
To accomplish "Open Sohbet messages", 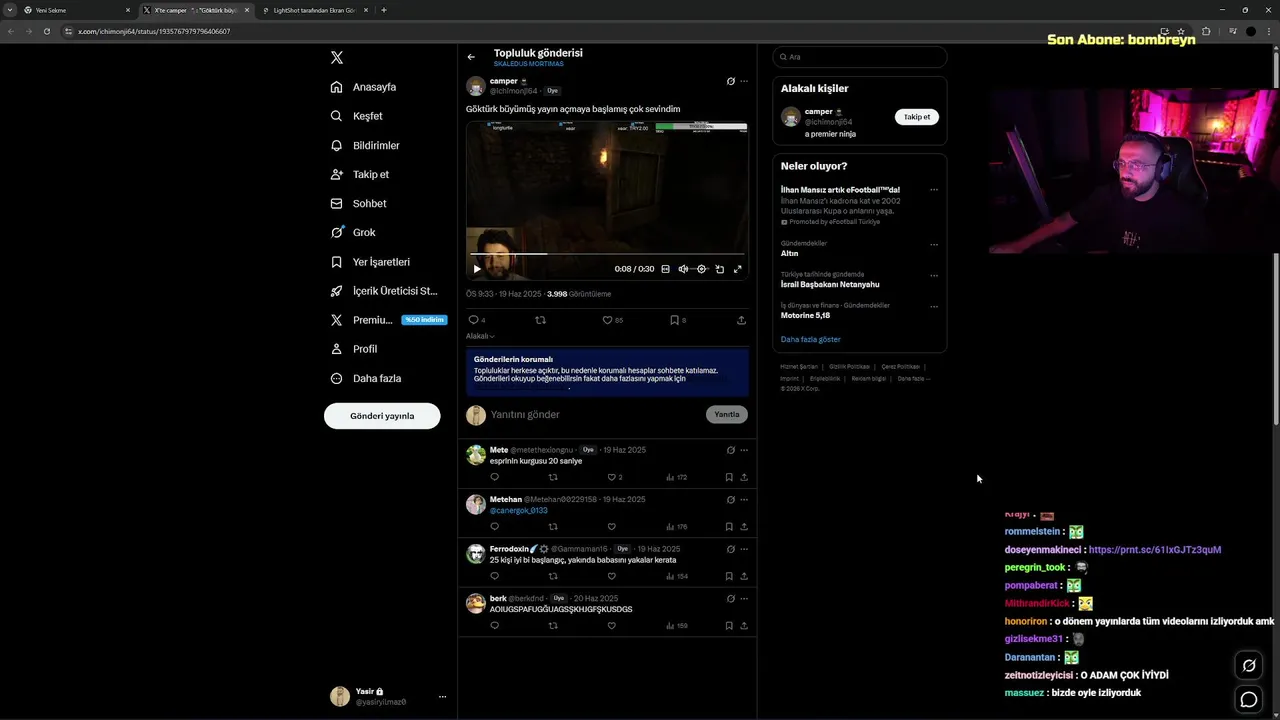I will pyautogui.click(x=358, y=203).
